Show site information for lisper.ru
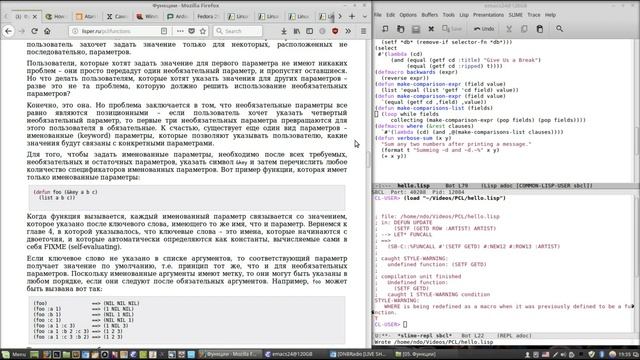Image resolution: width=640 pixels, height=360 pixels. [x=75, y=31]
